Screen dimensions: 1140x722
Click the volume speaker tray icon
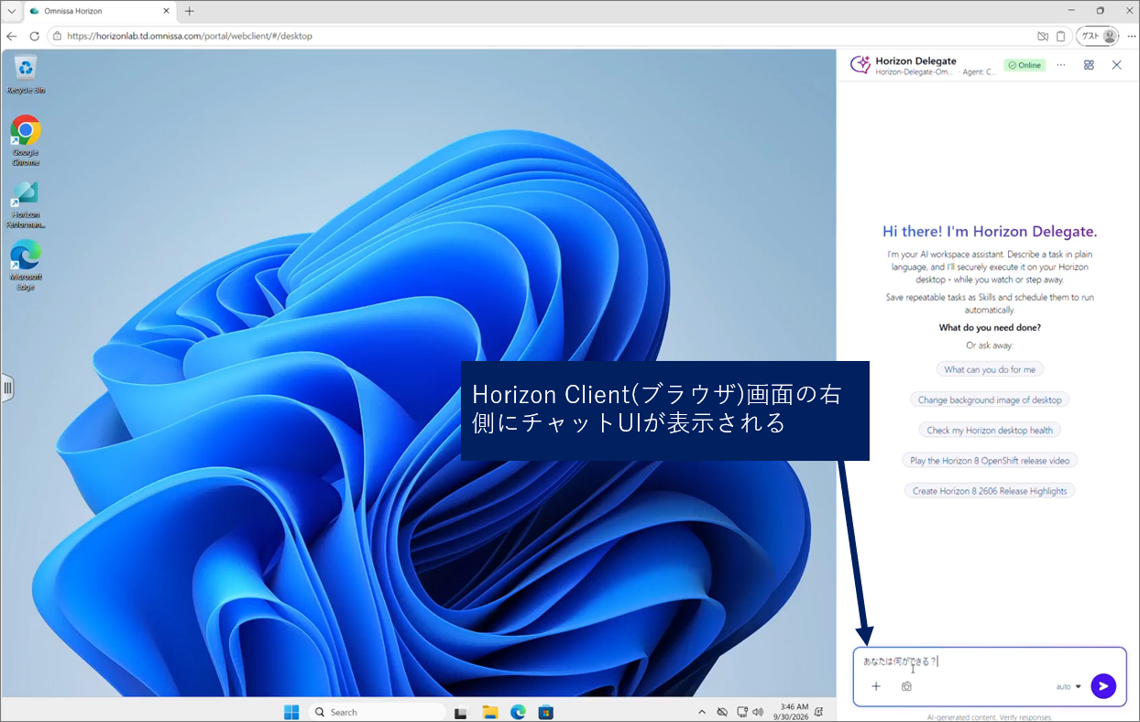[x=758, y=713]
